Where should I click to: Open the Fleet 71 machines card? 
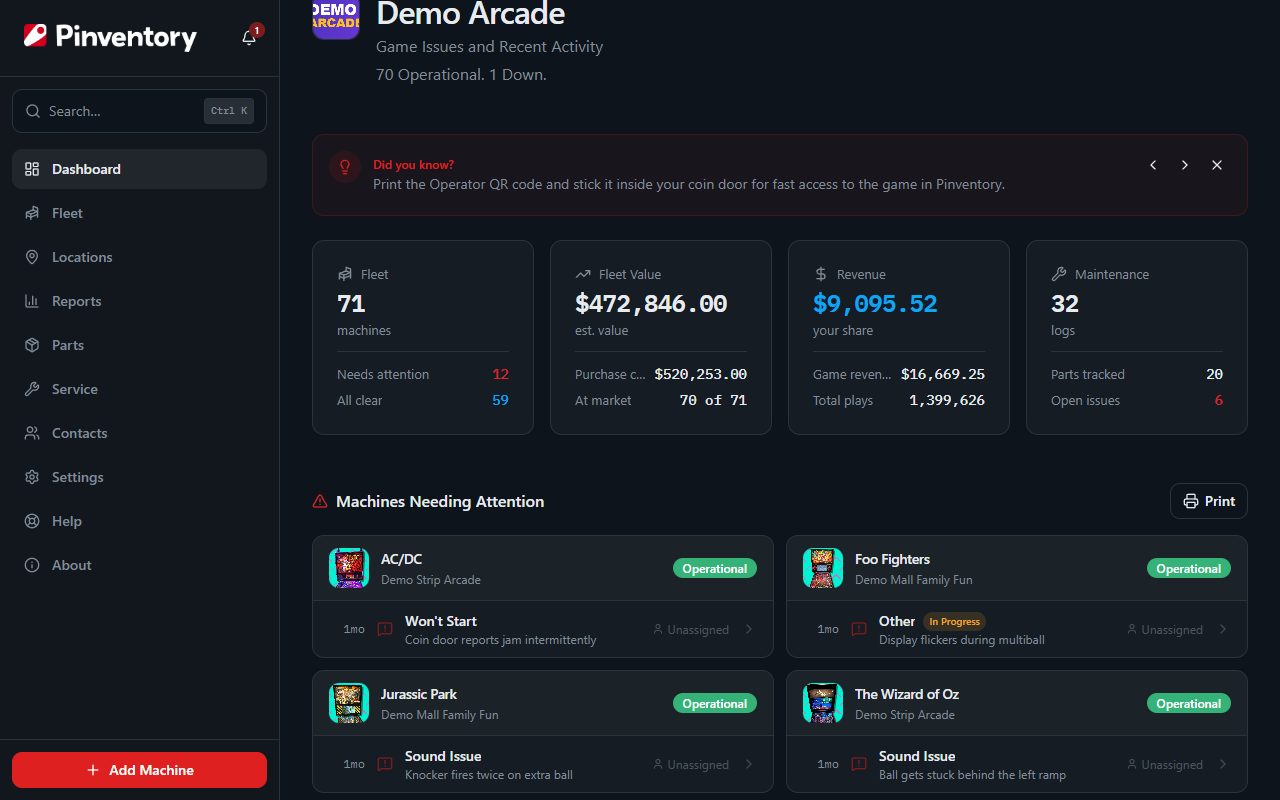[x=423, y=337]
